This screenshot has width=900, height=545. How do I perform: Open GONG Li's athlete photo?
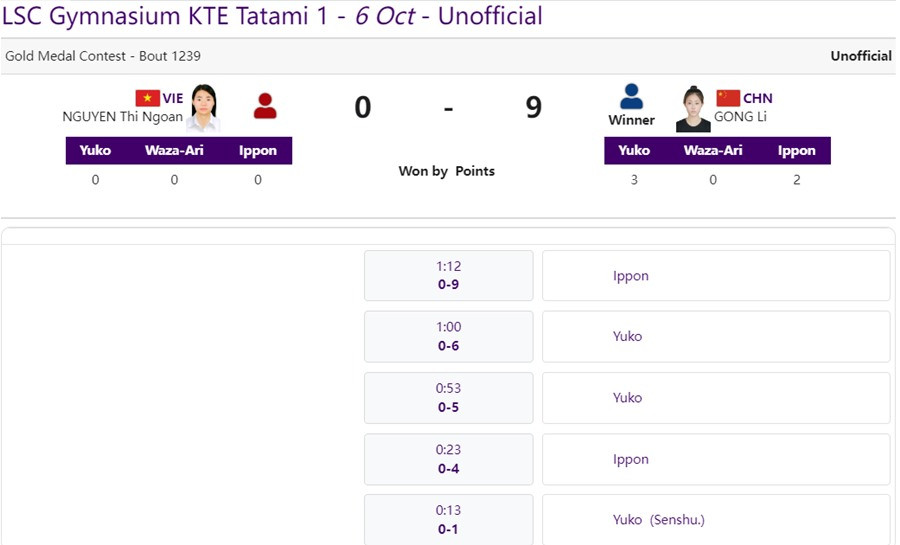tap(693, 109)
